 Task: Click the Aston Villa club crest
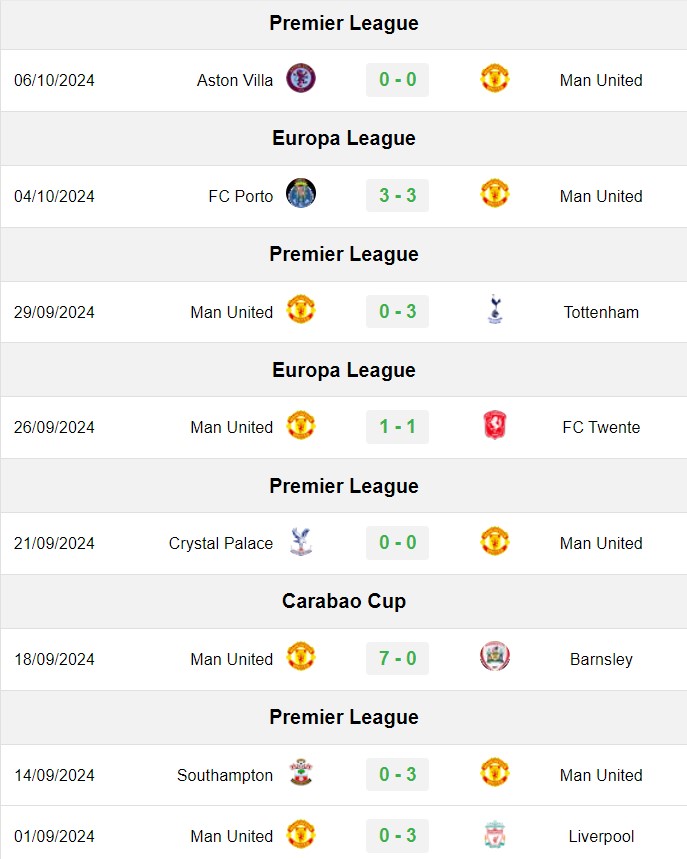301,78
